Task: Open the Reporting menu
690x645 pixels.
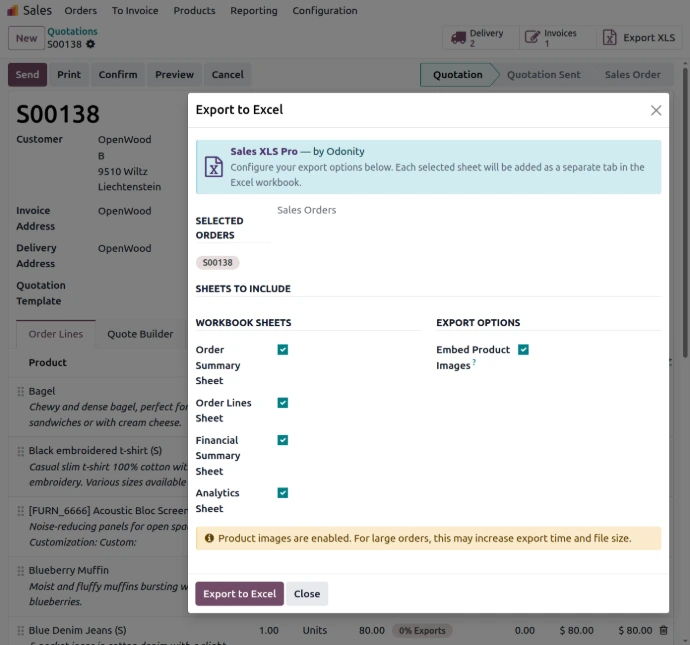Action: coord(254,11)
